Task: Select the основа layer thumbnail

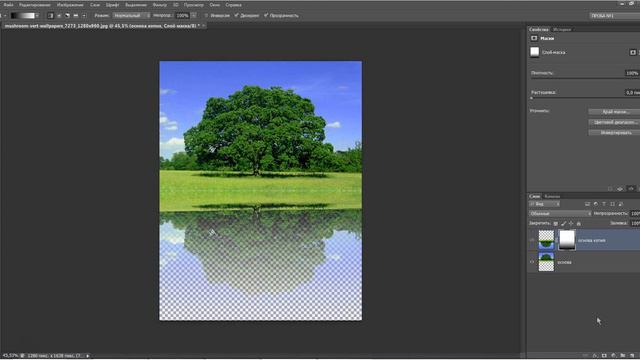Action: pyautogui.click(x=546, y=262)
